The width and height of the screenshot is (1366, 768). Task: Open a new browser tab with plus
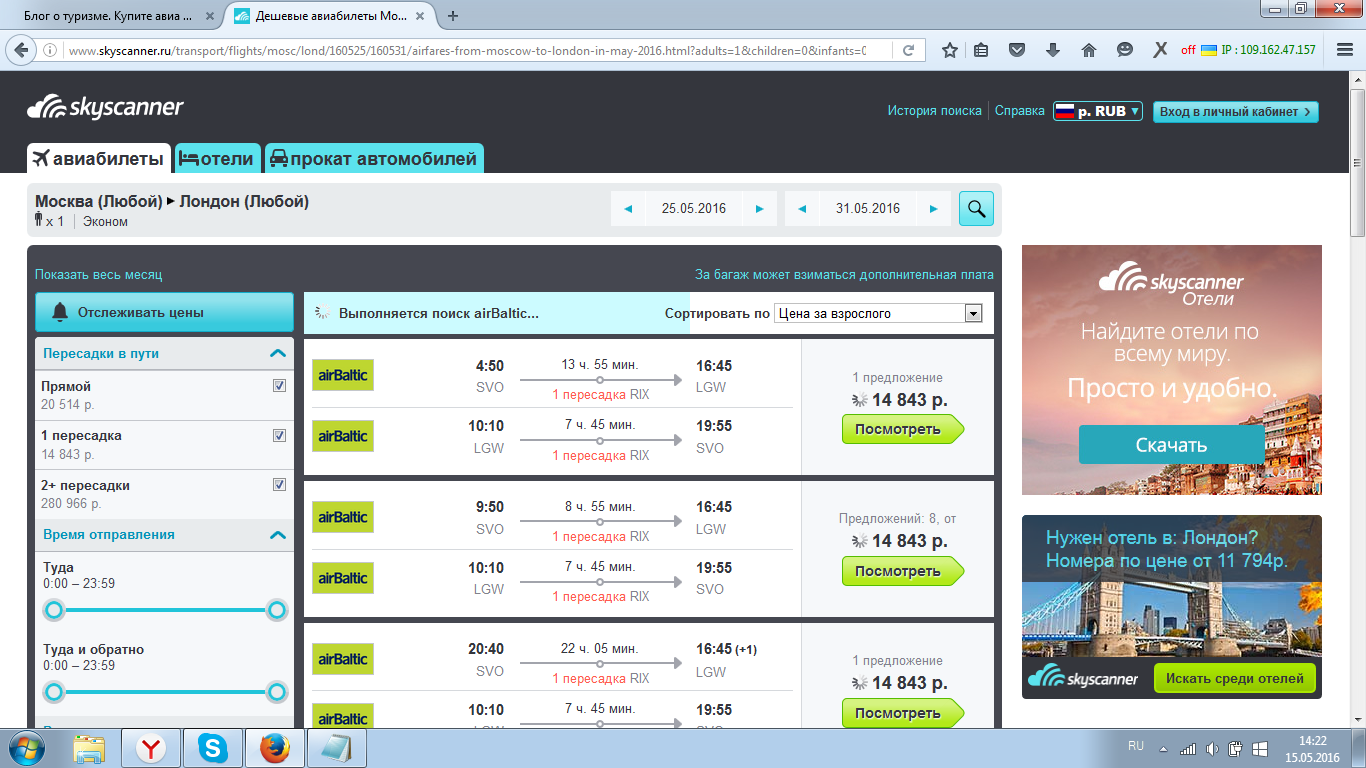[x=453, y=16]
